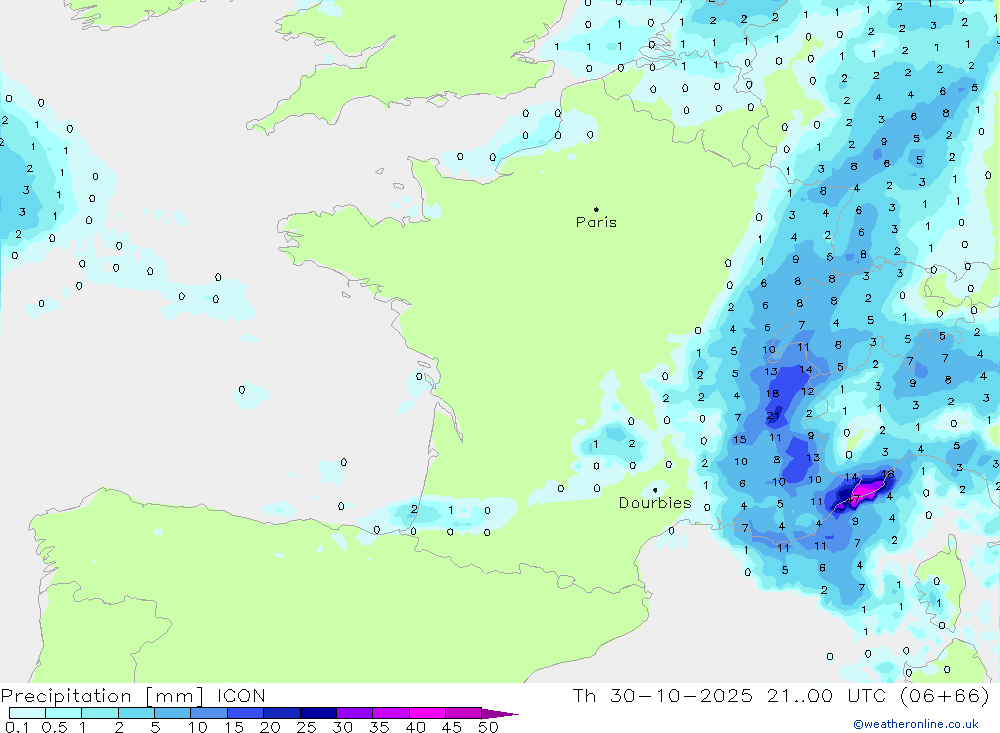Image resolution: width=1000 pixels, height=733 pixels.
Task: Click the 'Precipitation [mm] ICON' title text
Action: coord(133,695)
